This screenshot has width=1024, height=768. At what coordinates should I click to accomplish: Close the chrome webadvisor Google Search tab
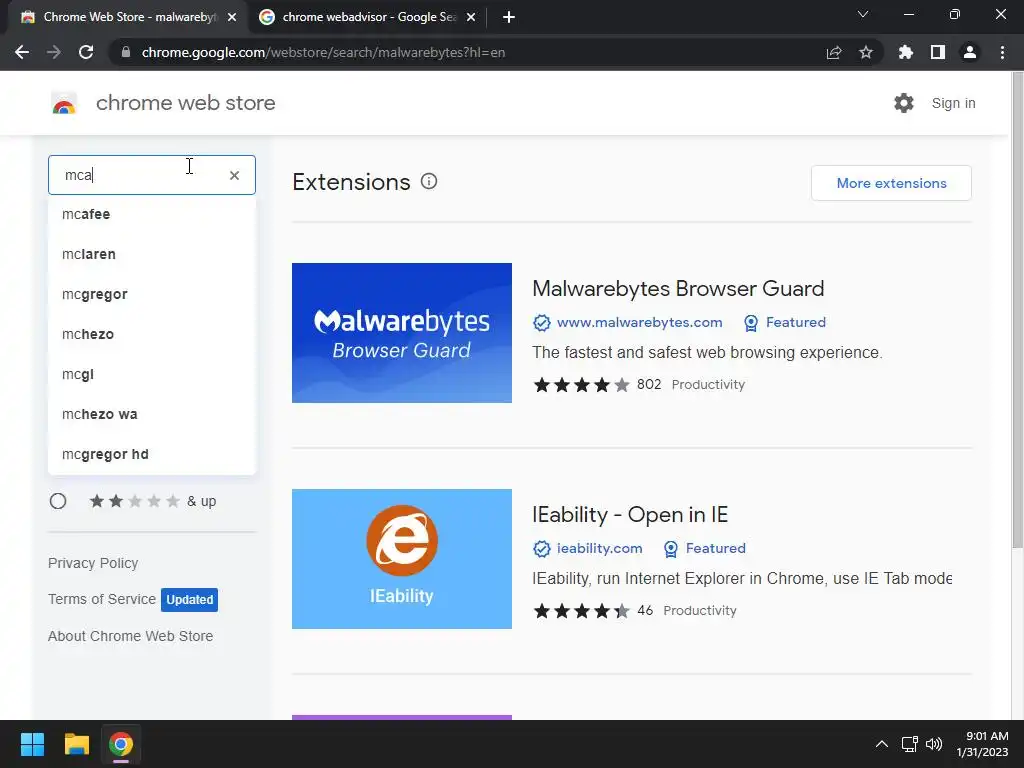coord(471,17)
